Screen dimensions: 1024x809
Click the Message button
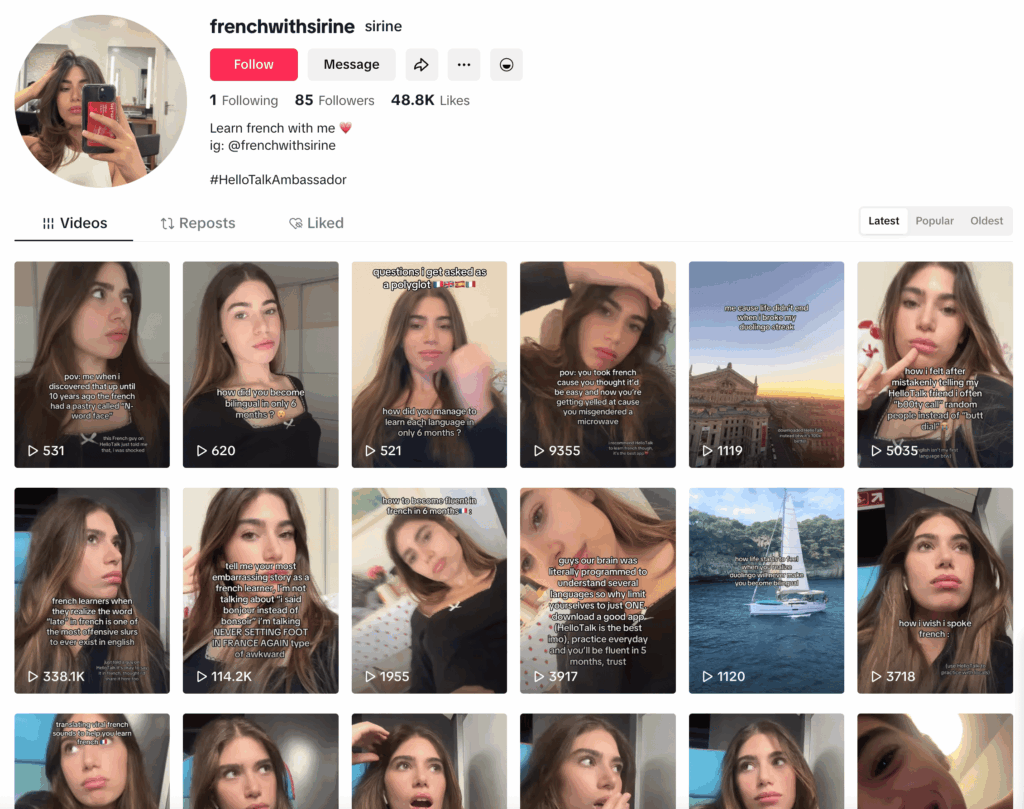(351, 65)
